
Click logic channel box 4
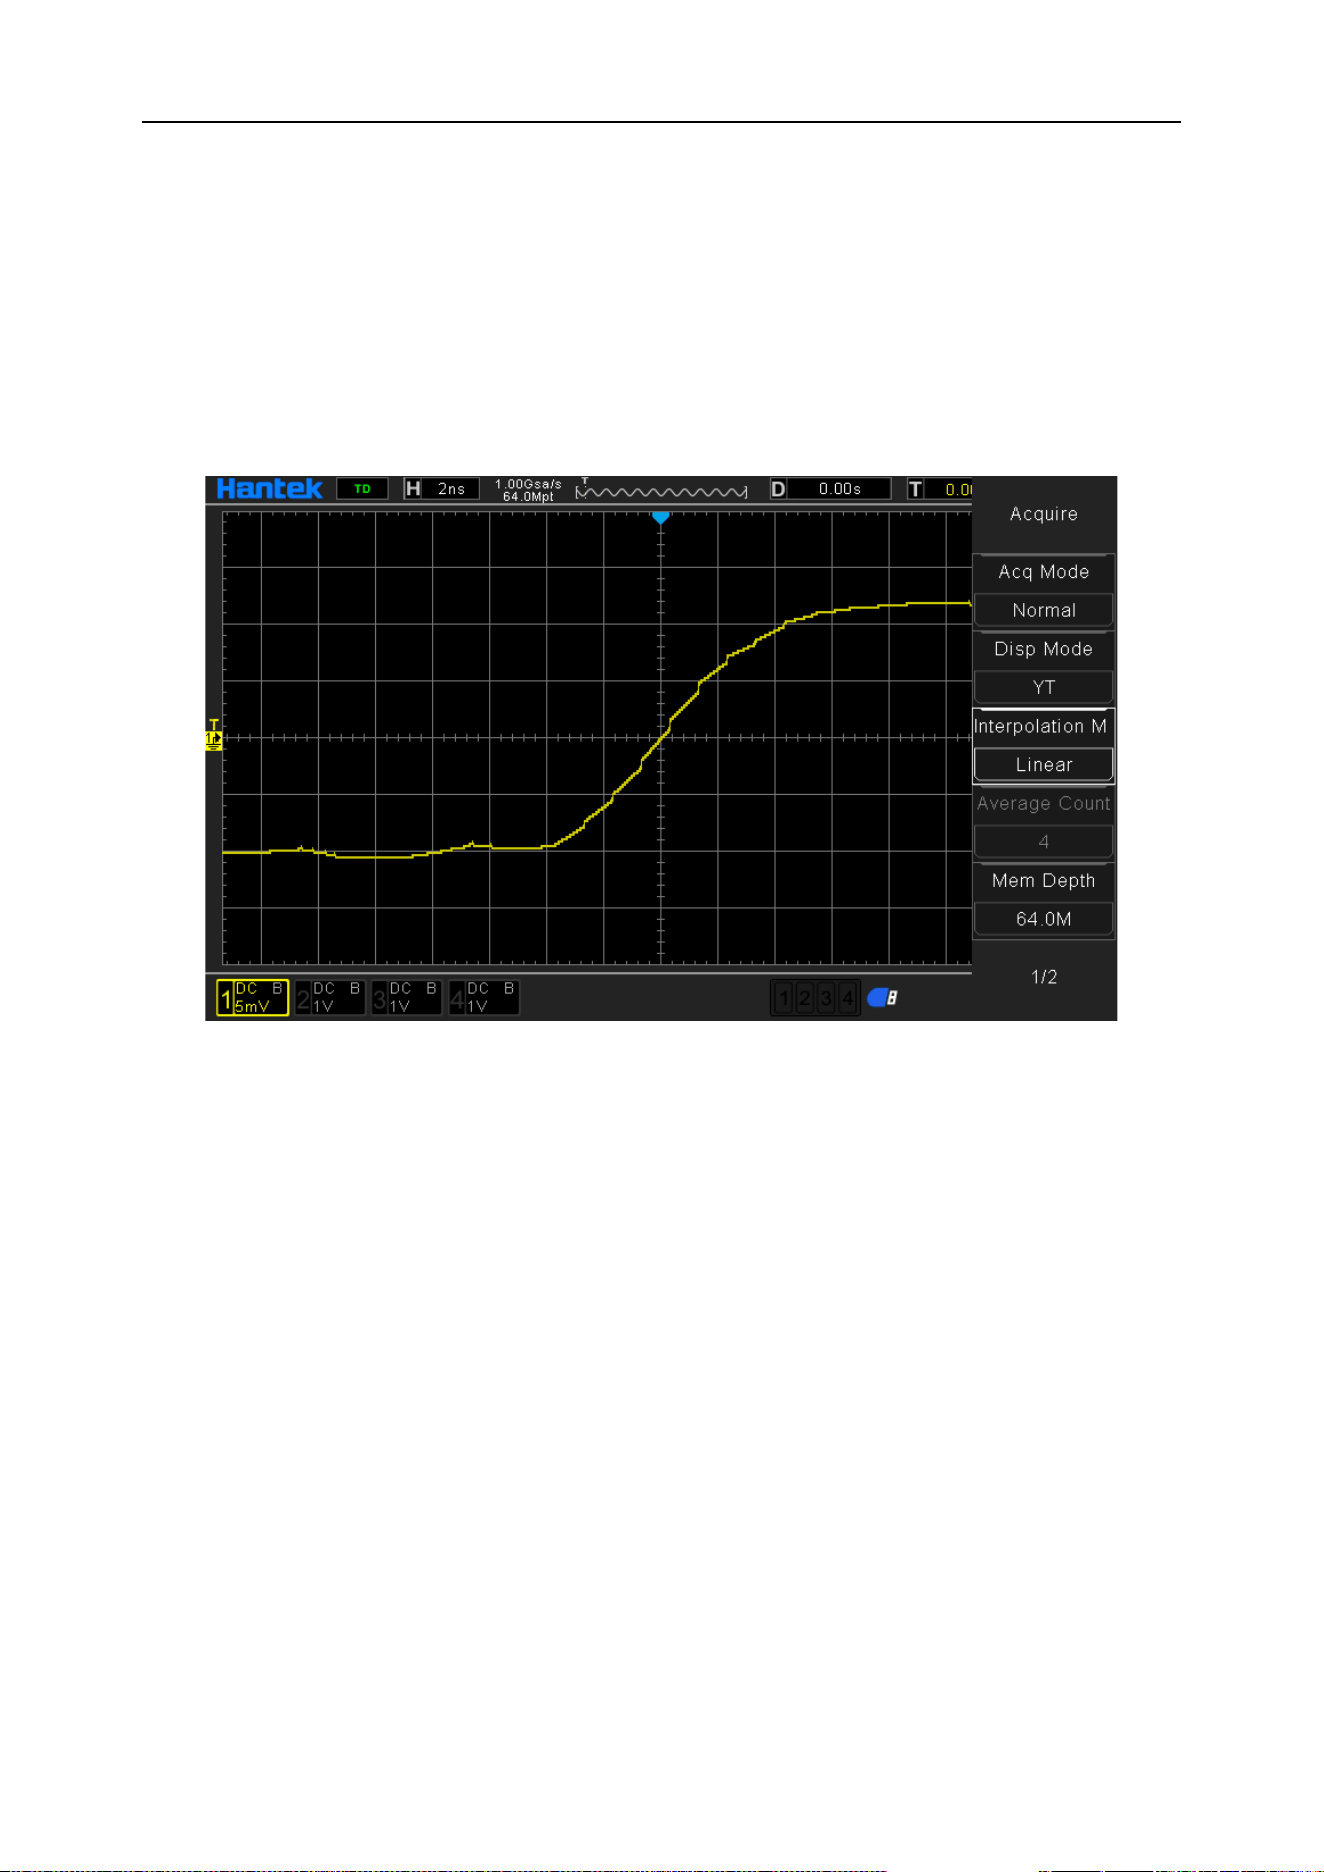click(847, 997)
